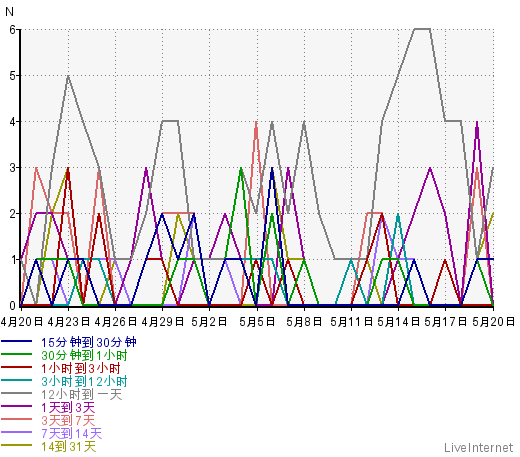The width and height of the screenshot is (520, 457).
Task: Click the 5月5日 x-axis date label
Action: (257, 322)
